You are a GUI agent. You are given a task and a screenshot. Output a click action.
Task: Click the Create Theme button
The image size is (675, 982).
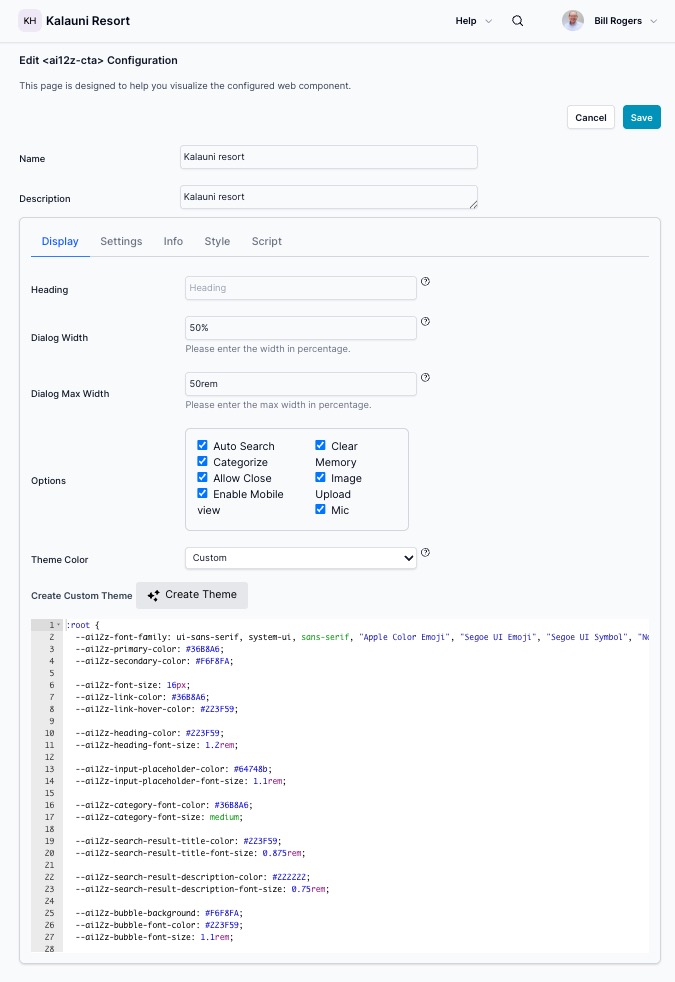pos(192,595)
